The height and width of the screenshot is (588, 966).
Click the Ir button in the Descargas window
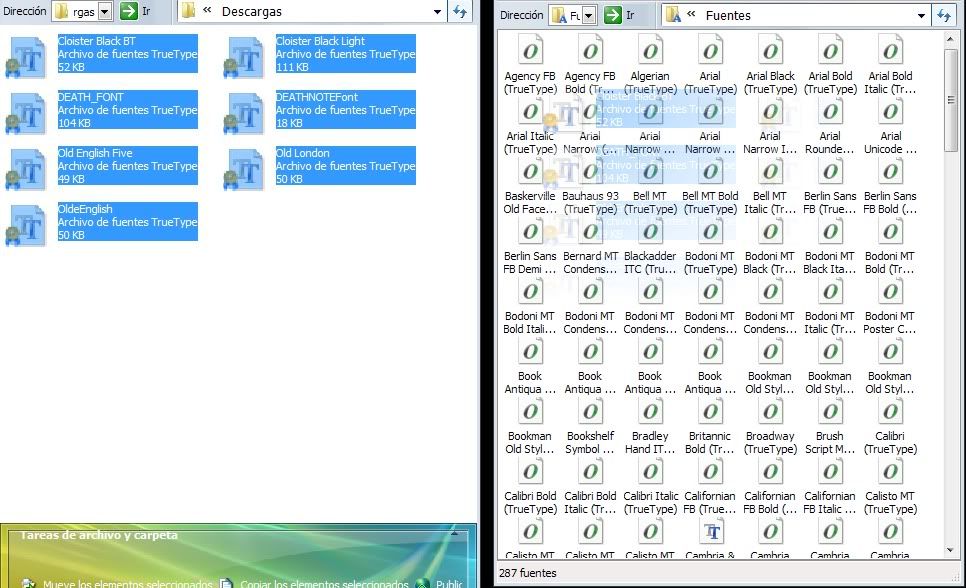pyautogui.click(x=136, y=11)
